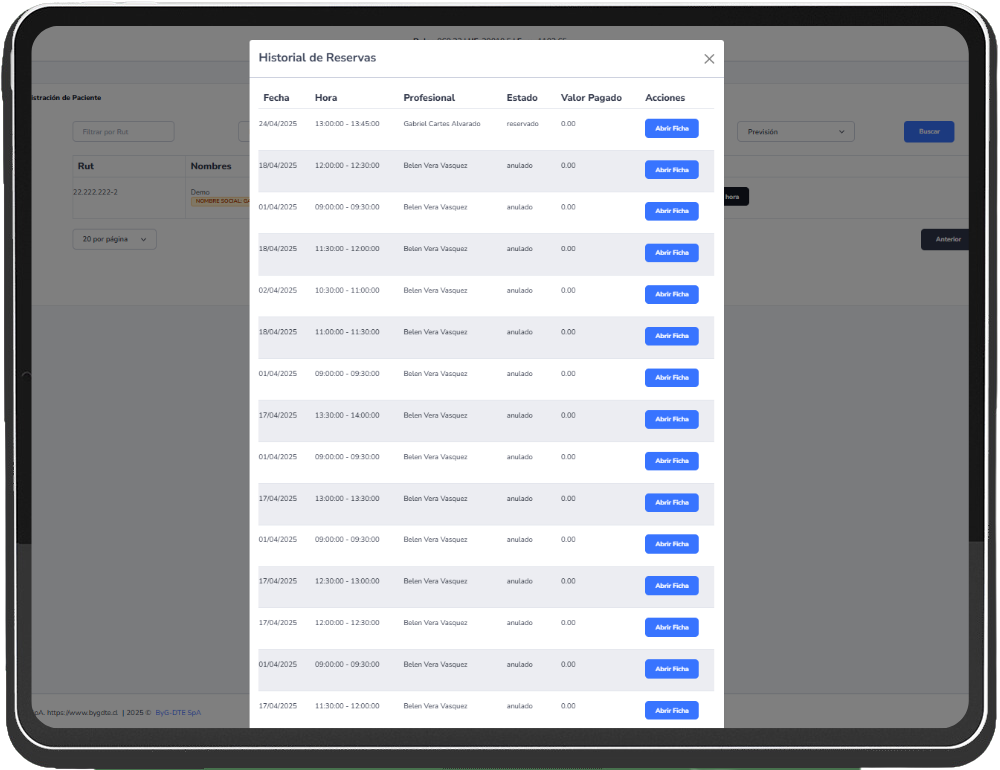
Task: Open ficha for 17/04/2025 12:30:00 booking
Action: point(671,586)
